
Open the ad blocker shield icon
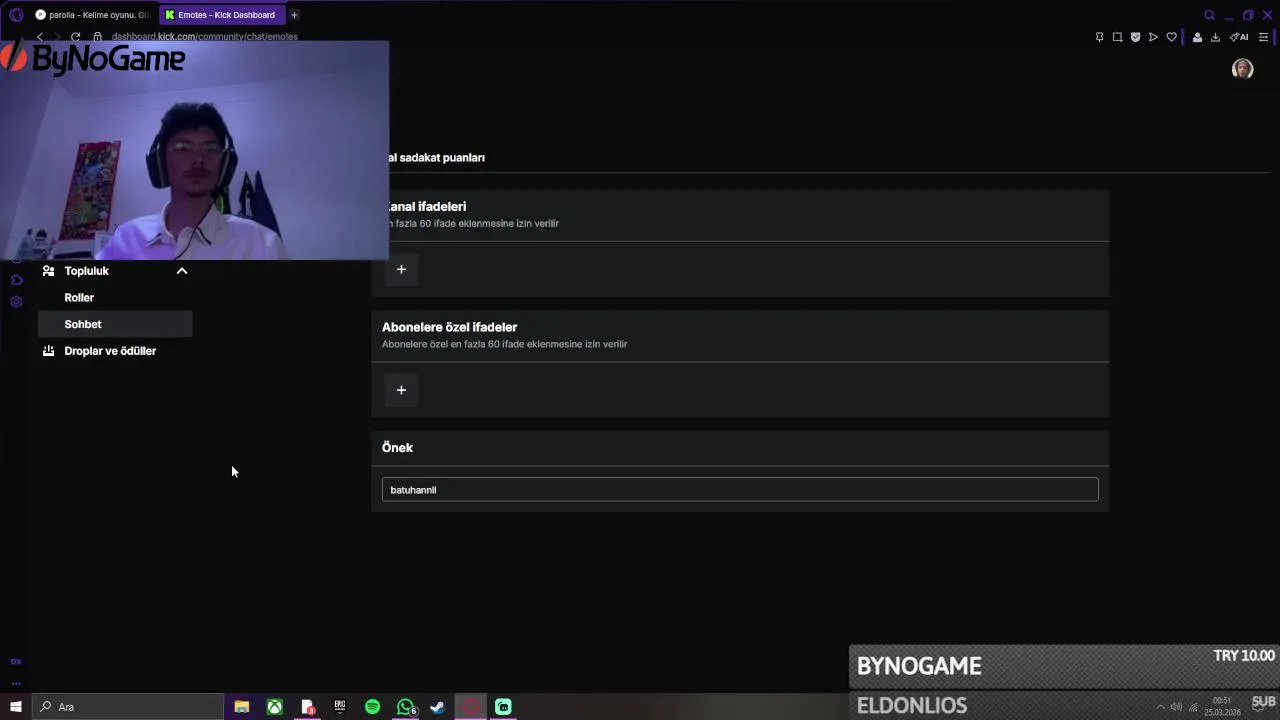click(1135, 37)
